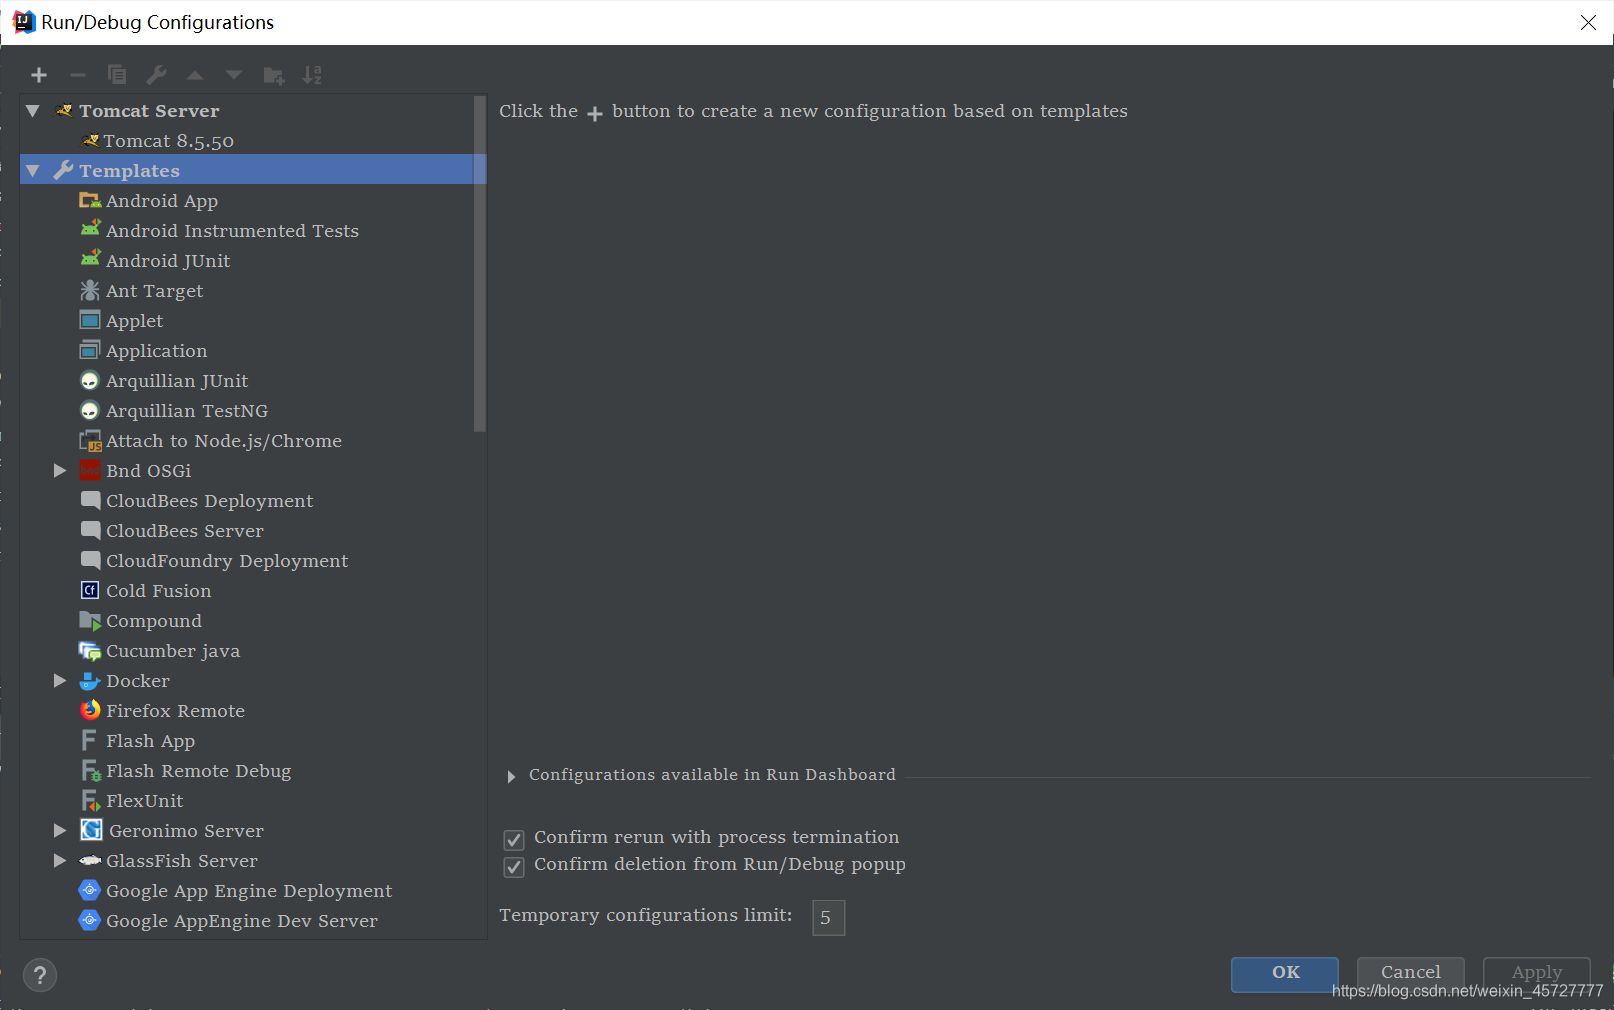This screenshot has height=1010, width=1614.
Task: Open edit templates with the wrench icon
Action: (x=156, y=75)
